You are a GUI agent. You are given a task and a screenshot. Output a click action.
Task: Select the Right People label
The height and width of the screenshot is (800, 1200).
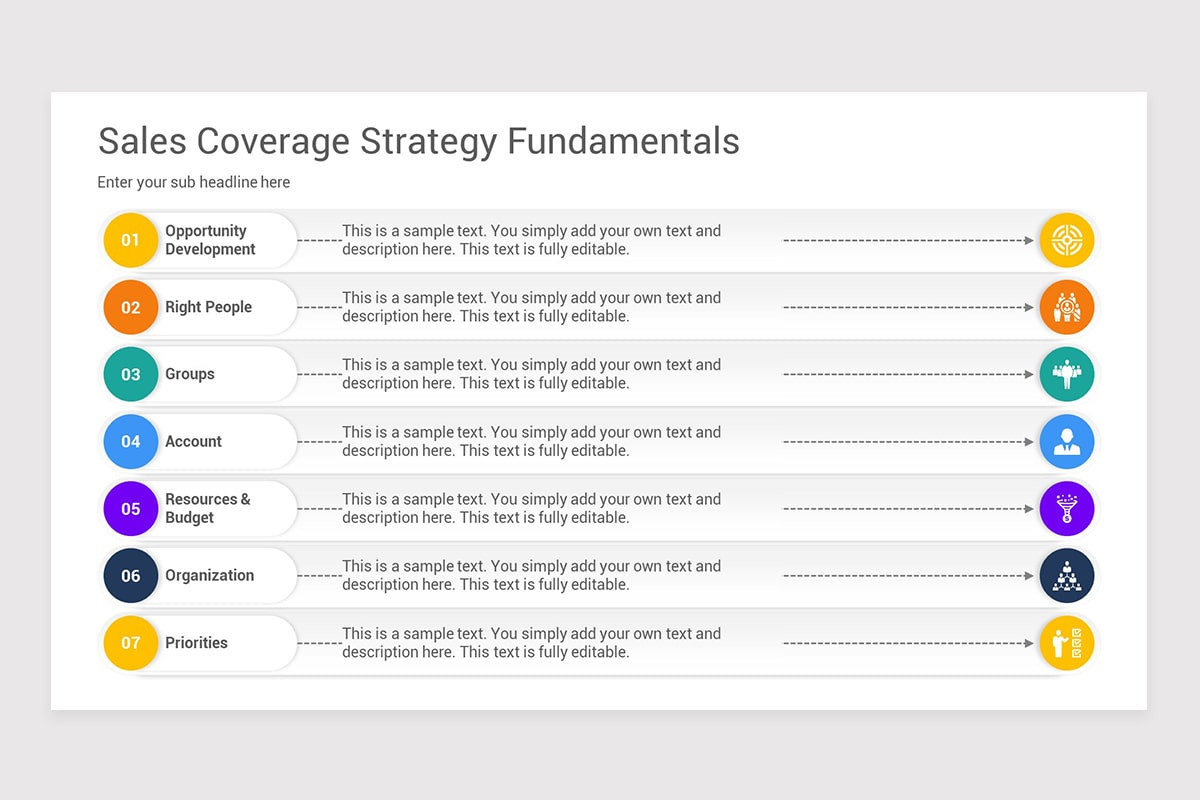[208, 307]
